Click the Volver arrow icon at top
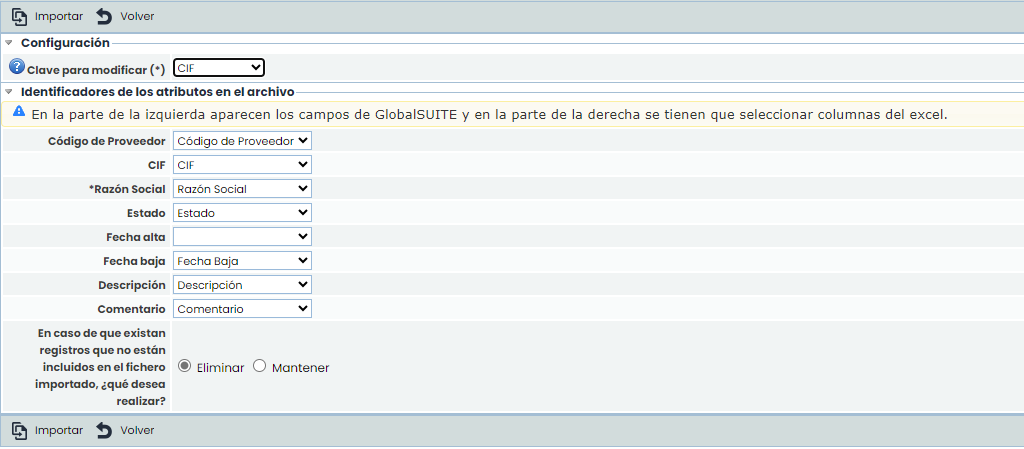Screen dimensions: 1024x449 point(104,17)
